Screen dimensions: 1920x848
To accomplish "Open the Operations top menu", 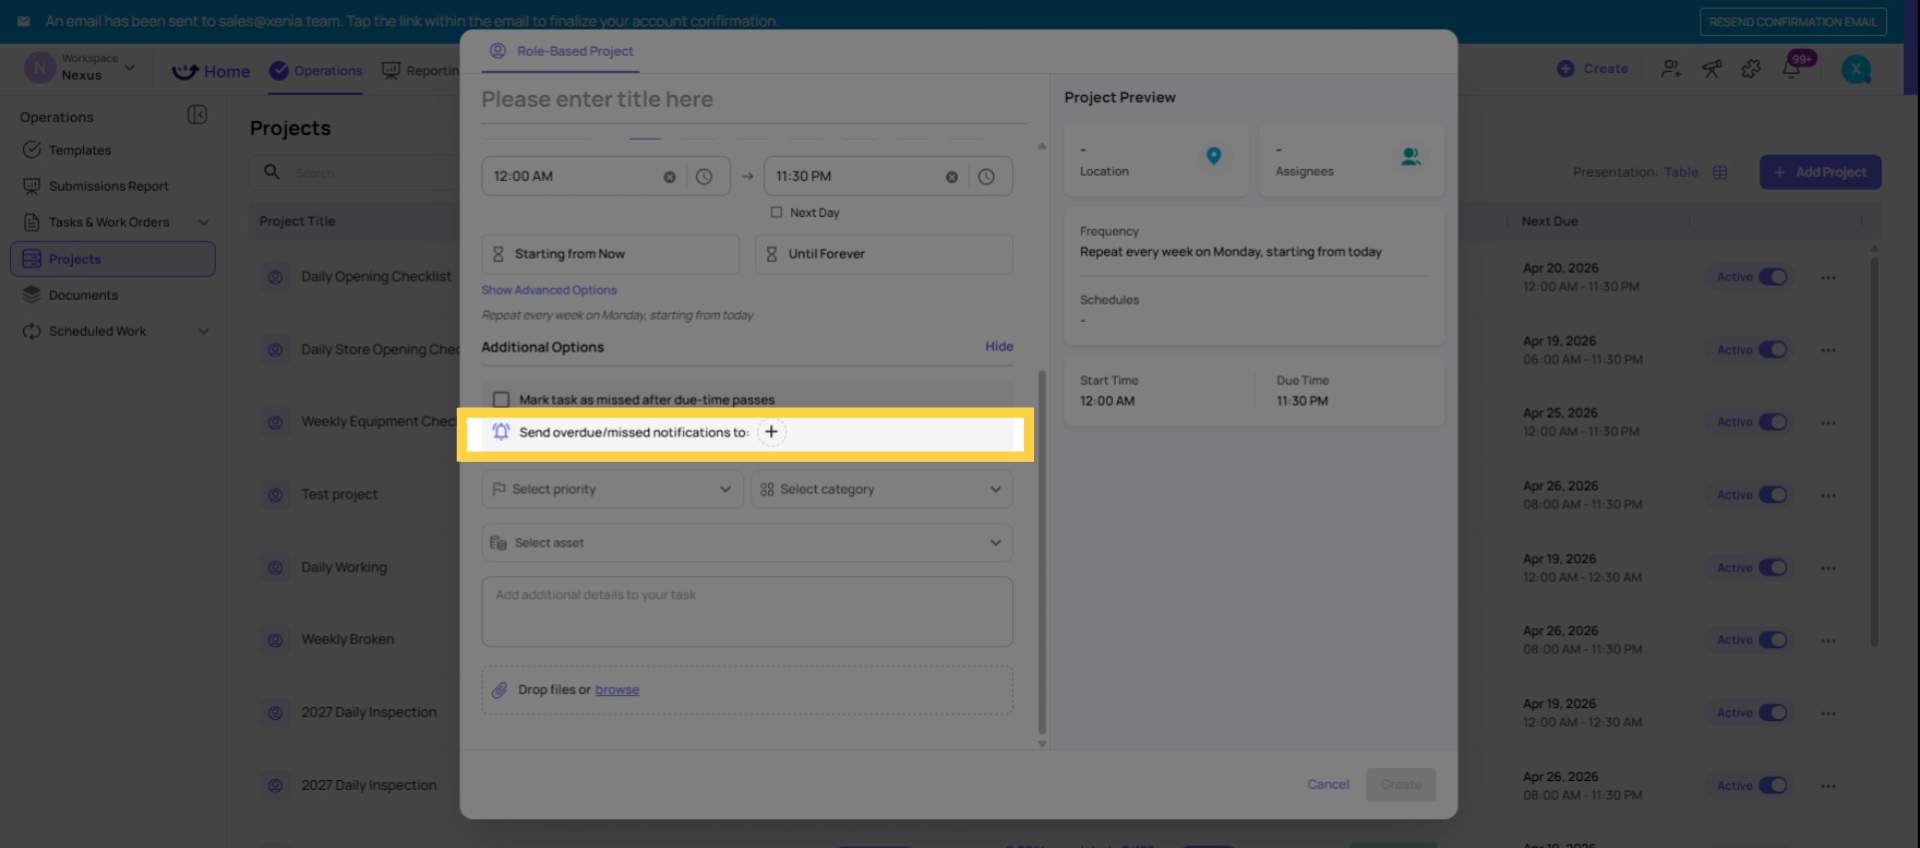I will 316,71.
